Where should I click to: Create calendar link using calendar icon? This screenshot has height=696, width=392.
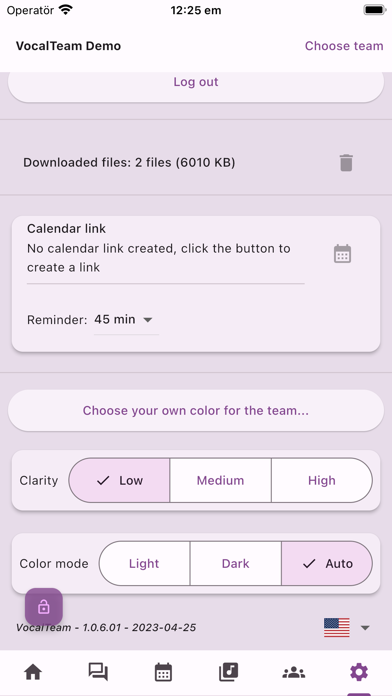342,254
